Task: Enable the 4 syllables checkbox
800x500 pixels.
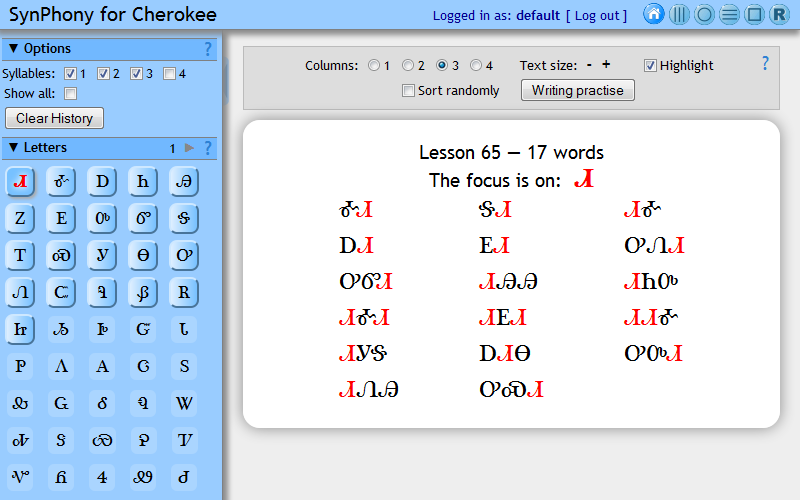Action: tap(169, 73)
